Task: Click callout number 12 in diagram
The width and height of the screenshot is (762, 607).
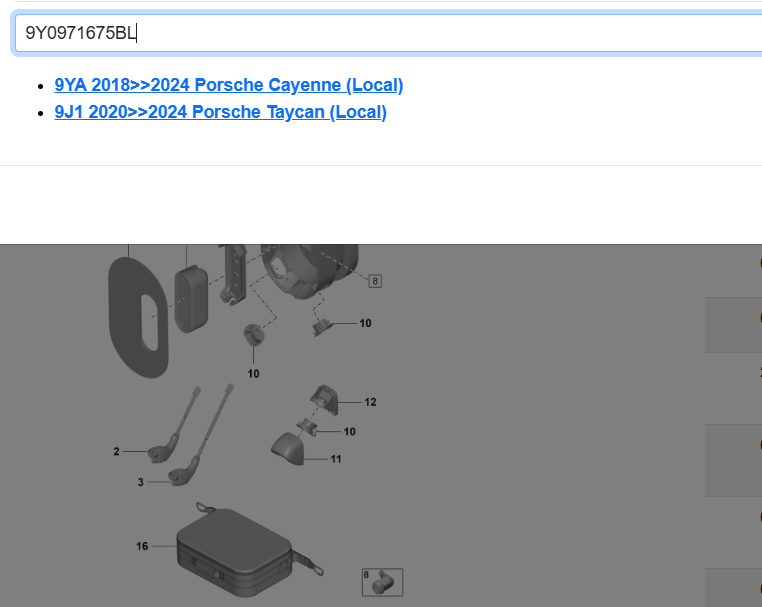Action: (x=370, y=402)
